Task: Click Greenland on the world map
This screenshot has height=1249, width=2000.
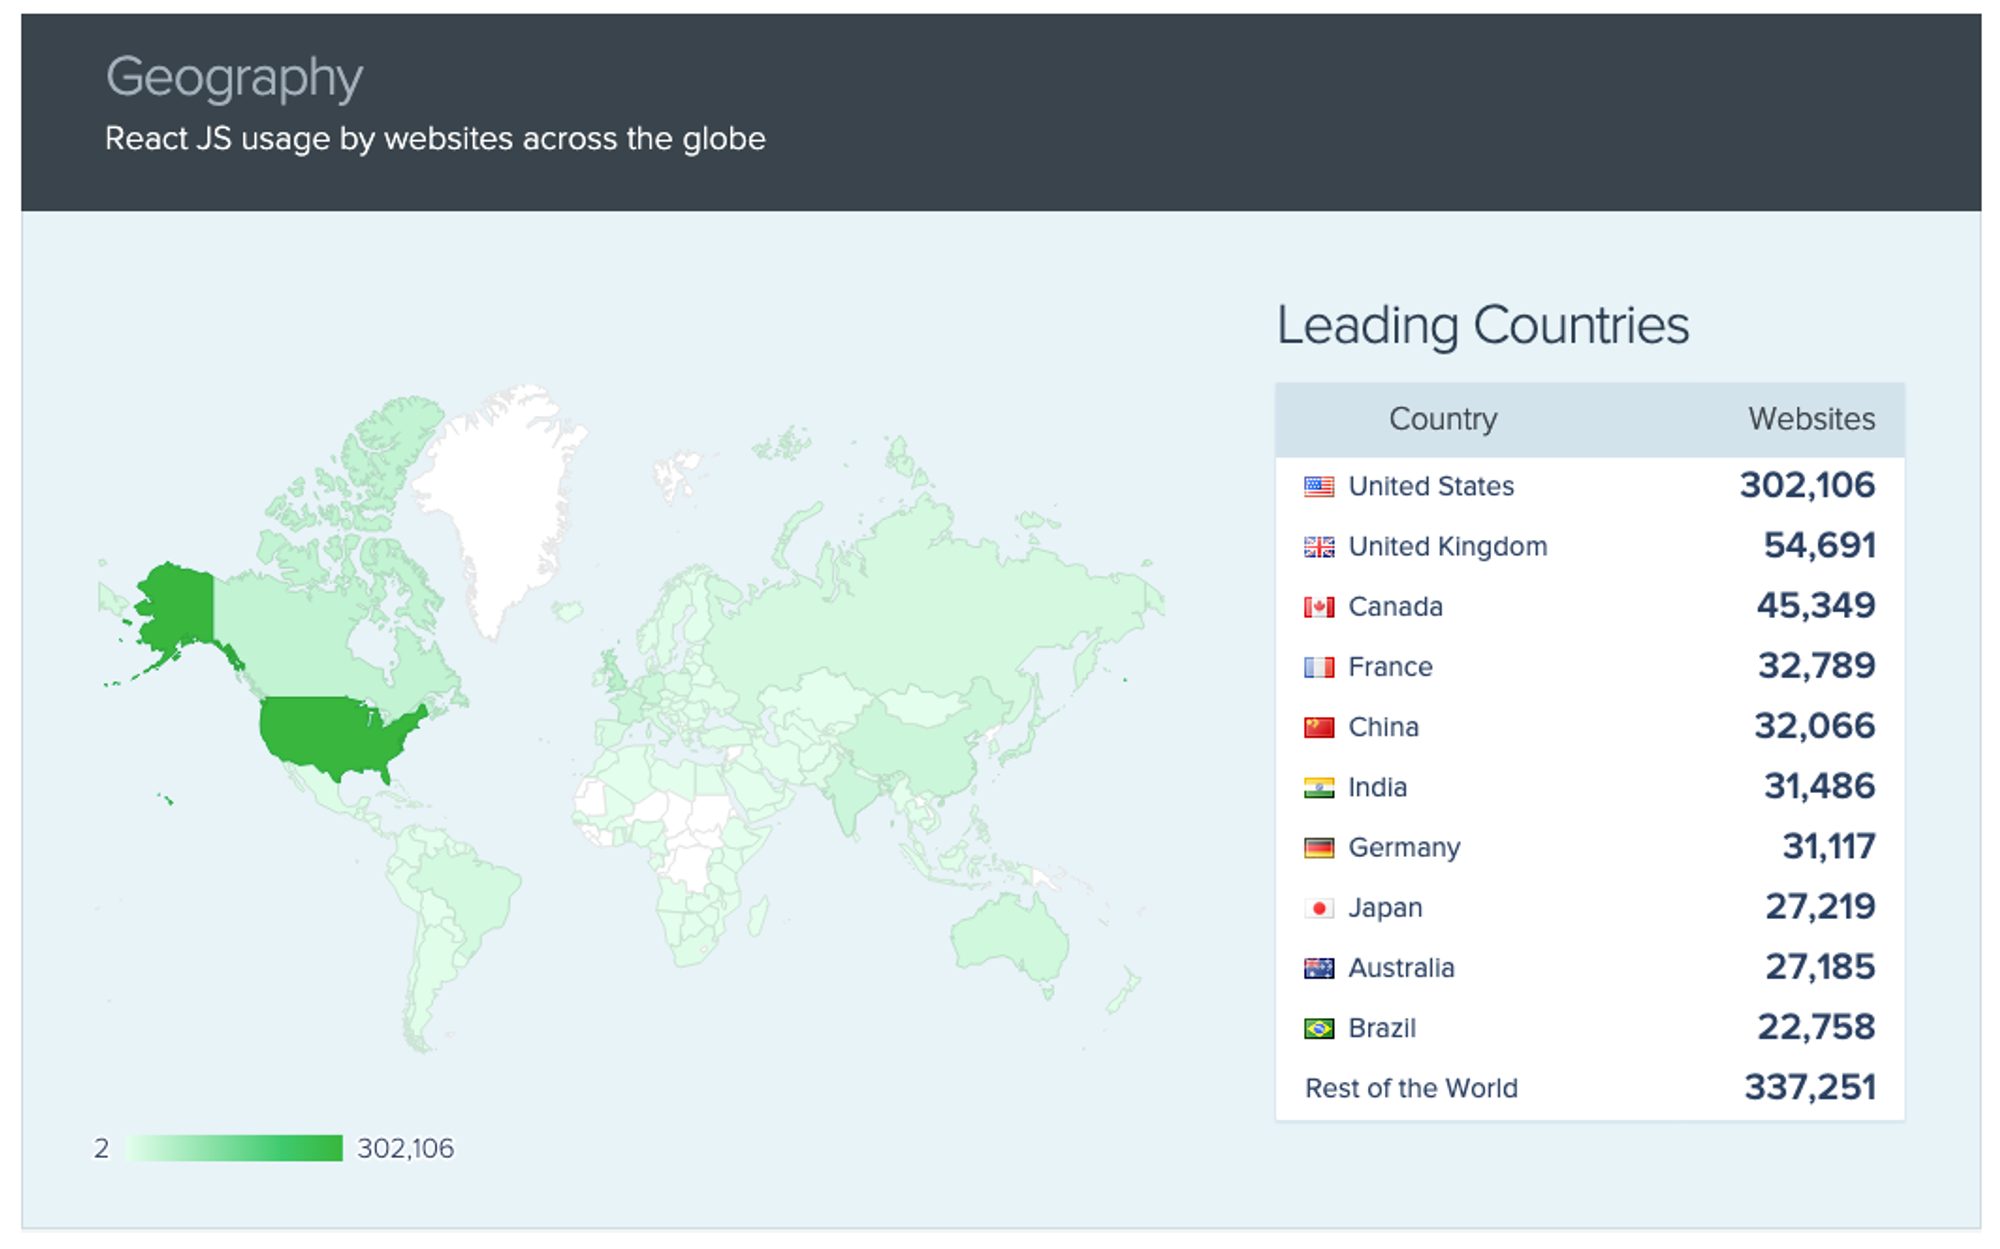Action: [x=500, y=500]
